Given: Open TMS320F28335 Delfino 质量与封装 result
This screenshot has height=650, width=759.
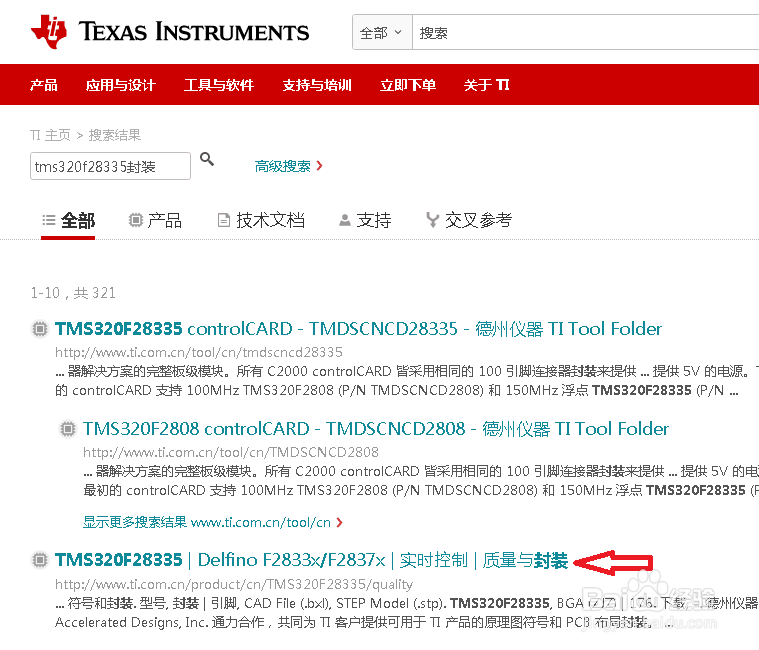Looking at the screenshot, I should tap(311, 560).
